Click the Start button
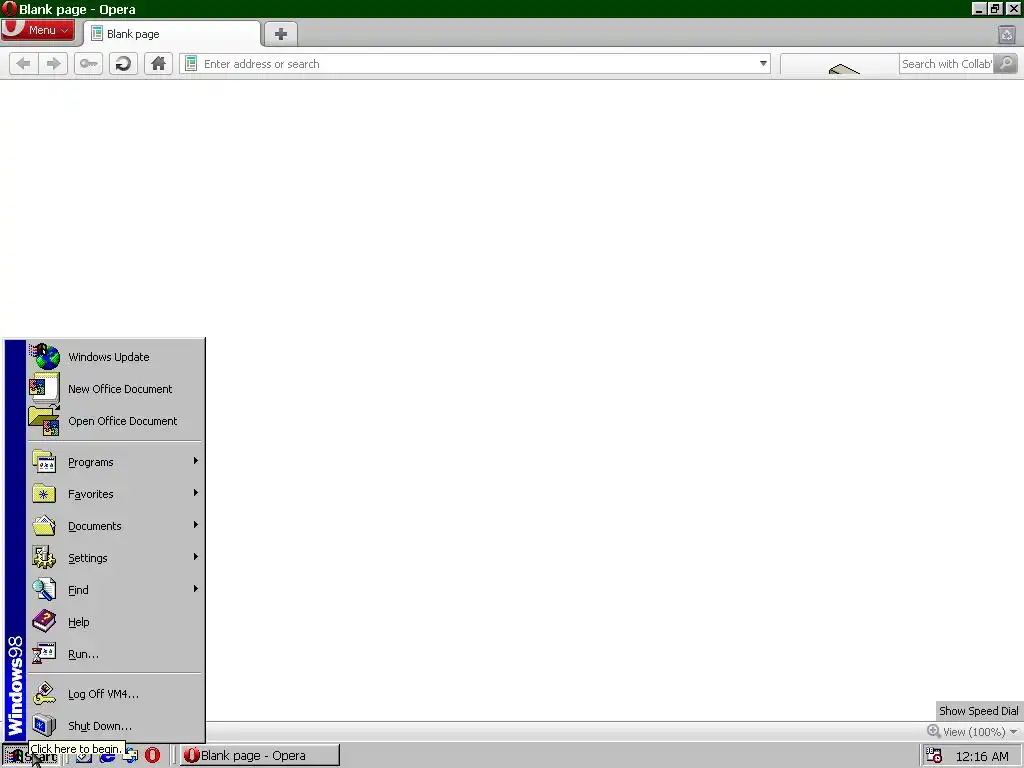 (31, 756)
